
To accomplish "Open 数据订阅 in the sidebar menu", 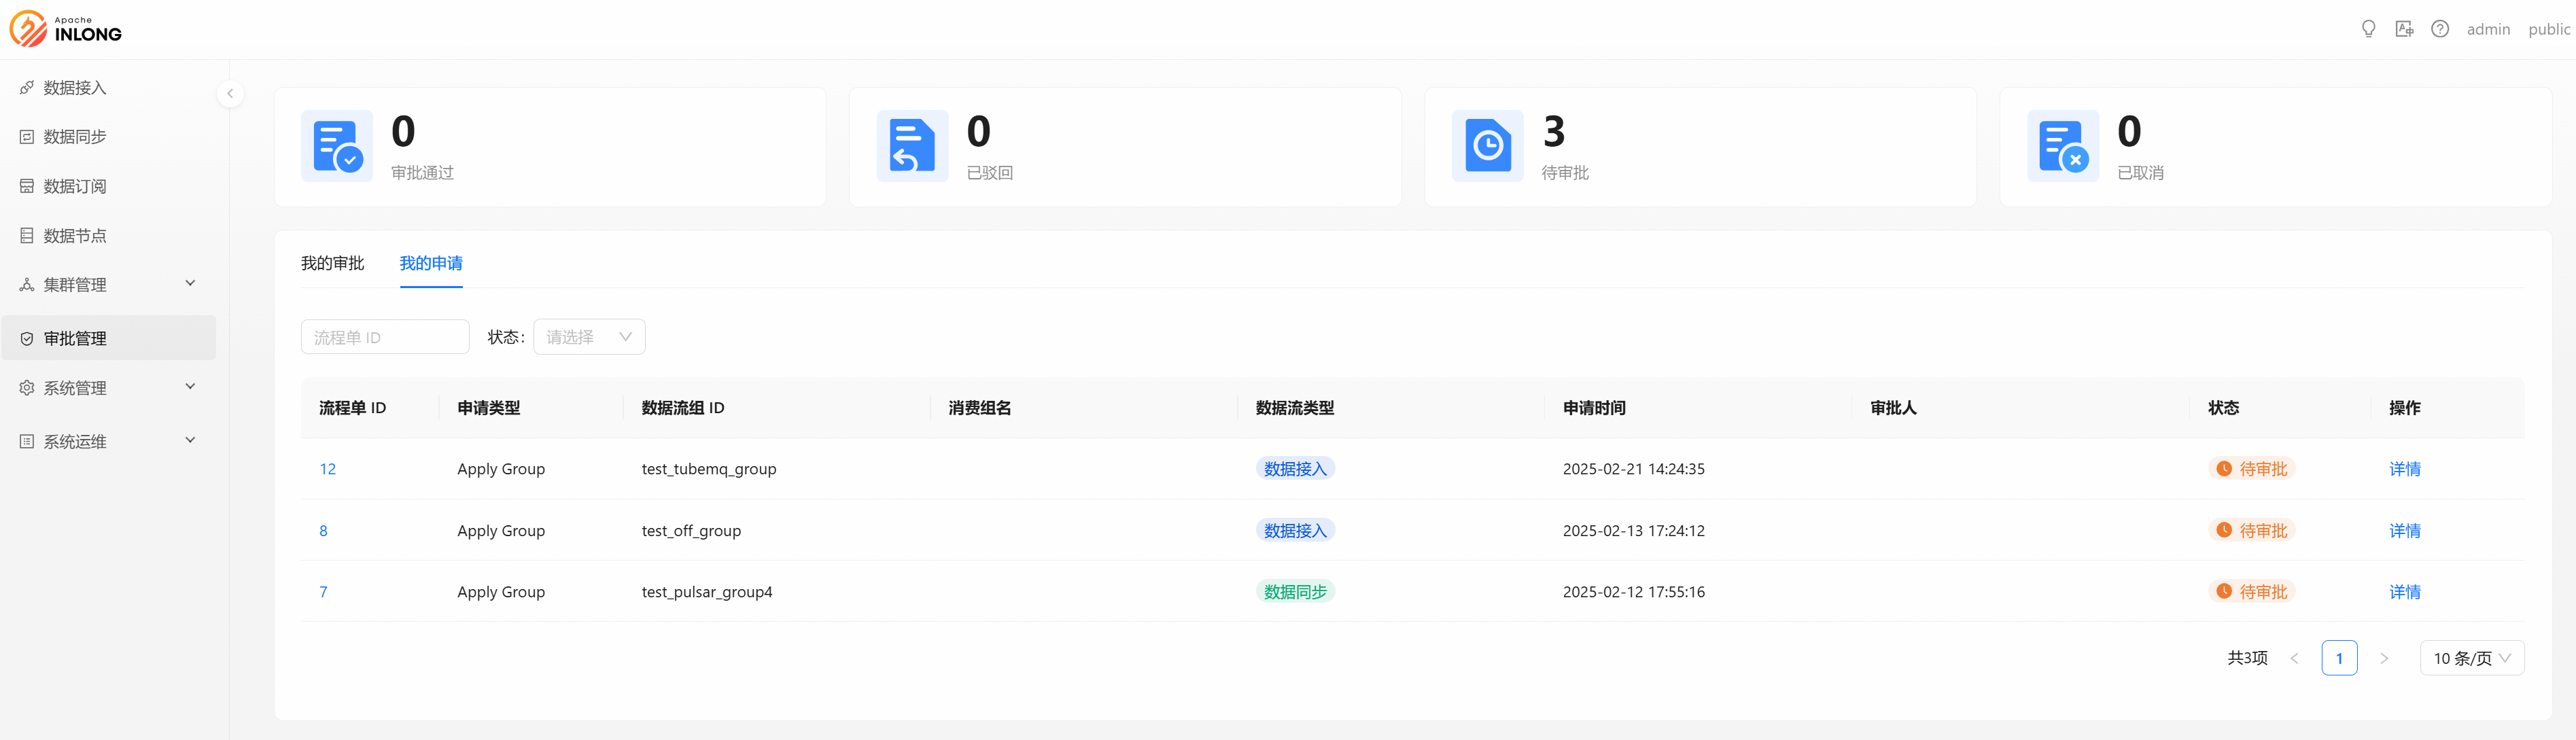I will point(75,186).
